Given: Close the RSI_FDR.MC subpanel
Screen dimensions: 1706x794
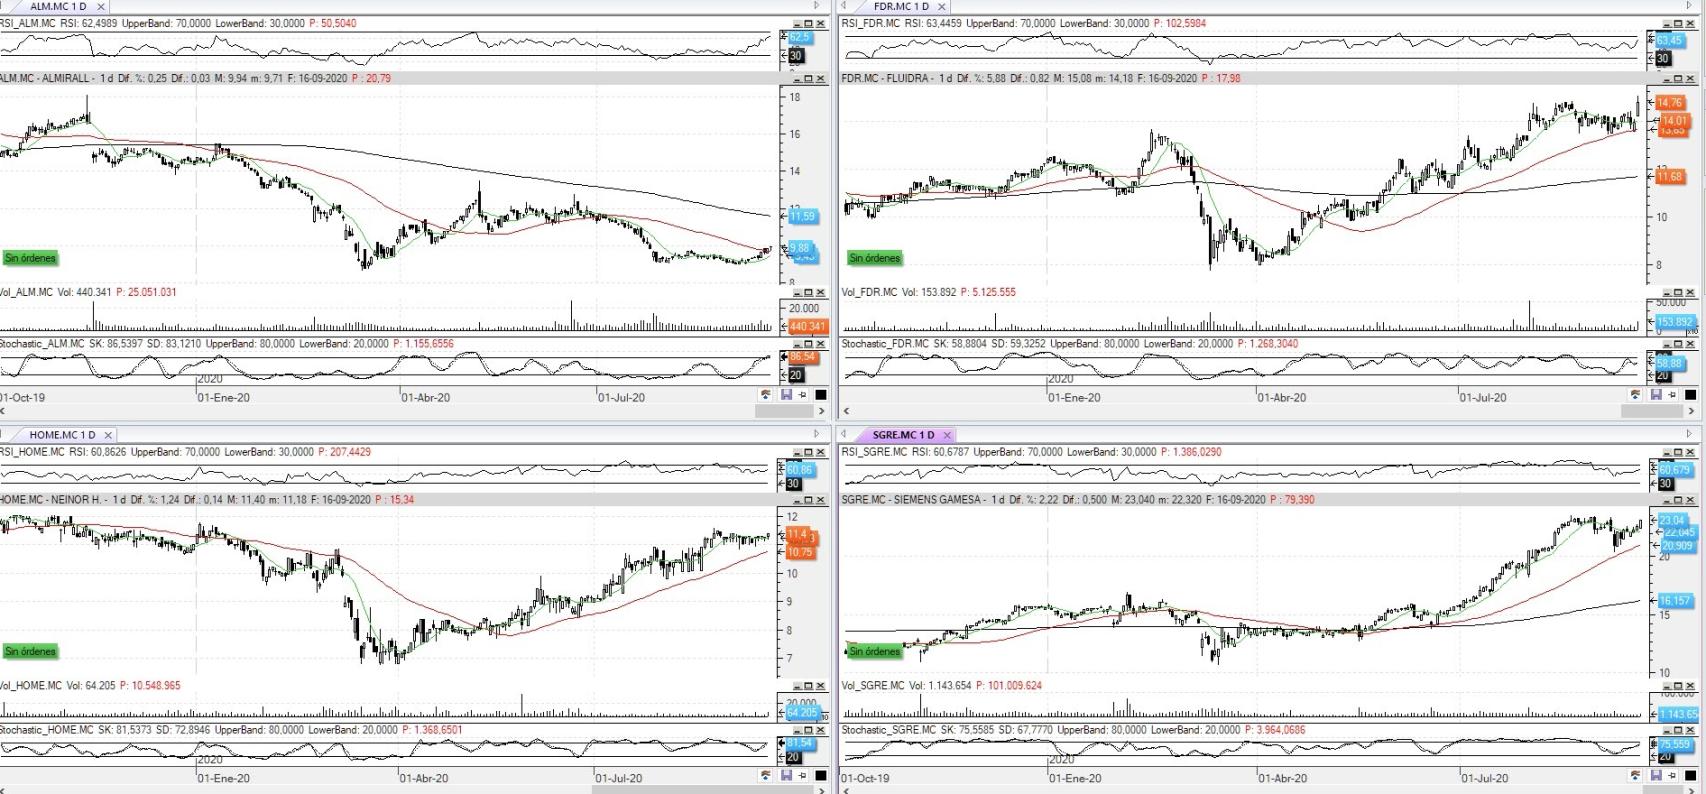Looking at the screenshot, I should pyautogui.click(x=1690, y=23).
